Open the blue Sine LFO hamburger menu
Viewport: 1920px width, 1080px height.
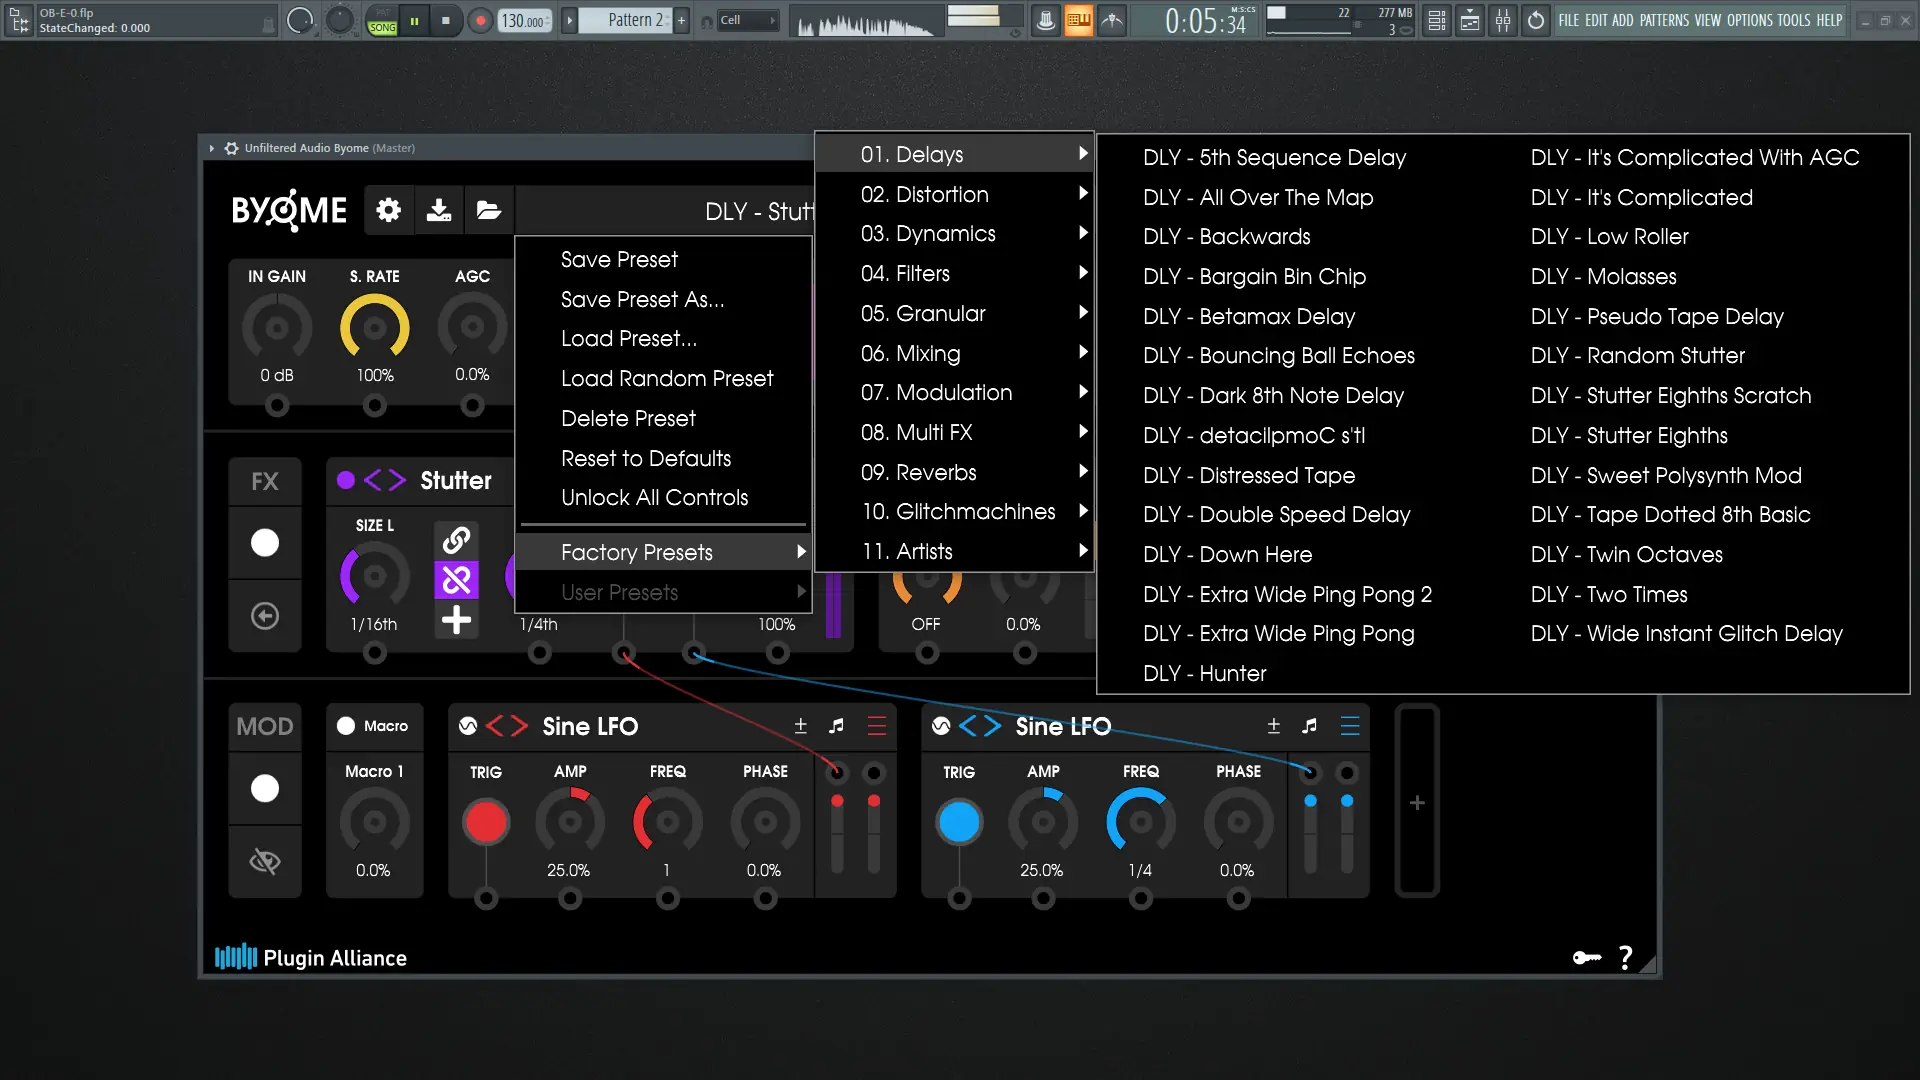[x=1349, y=726]
